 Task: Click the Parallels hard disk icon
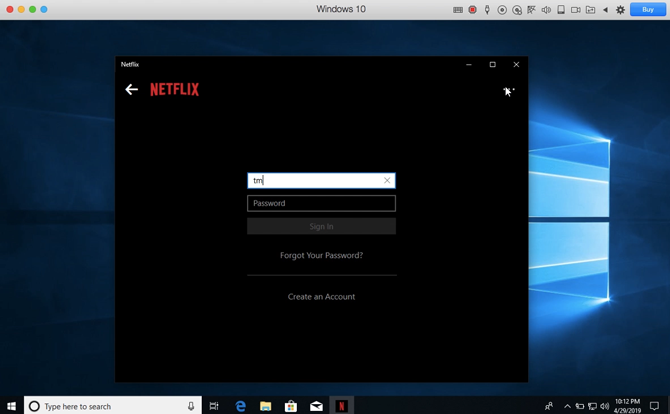[561, 10]
